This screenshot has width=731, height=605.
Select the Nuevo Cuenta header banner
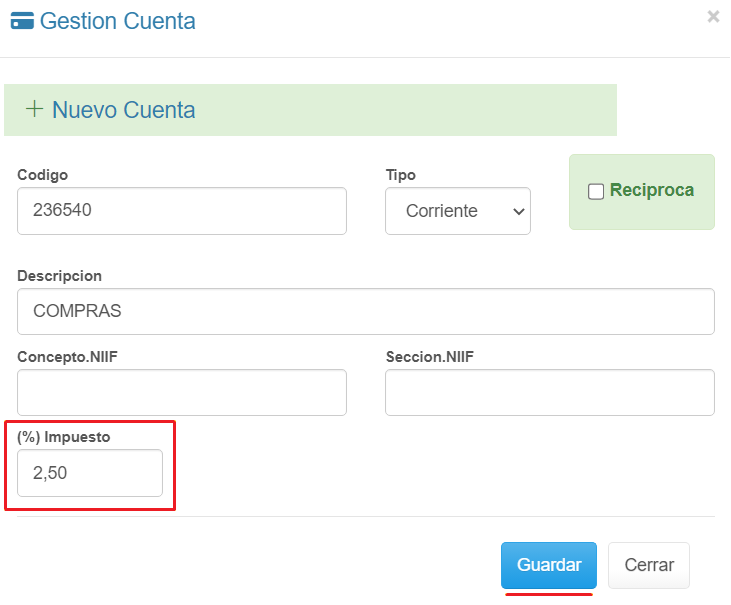coord(310,110)
